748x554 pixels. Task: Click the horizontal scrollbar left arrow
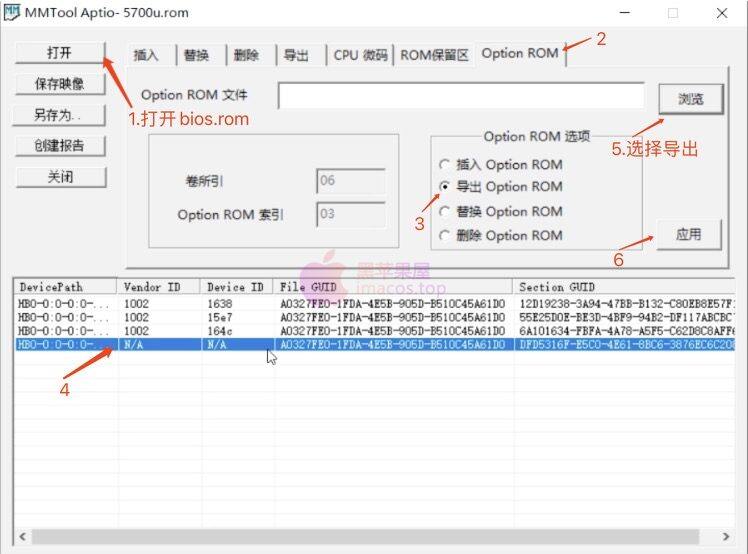(23, 536)
